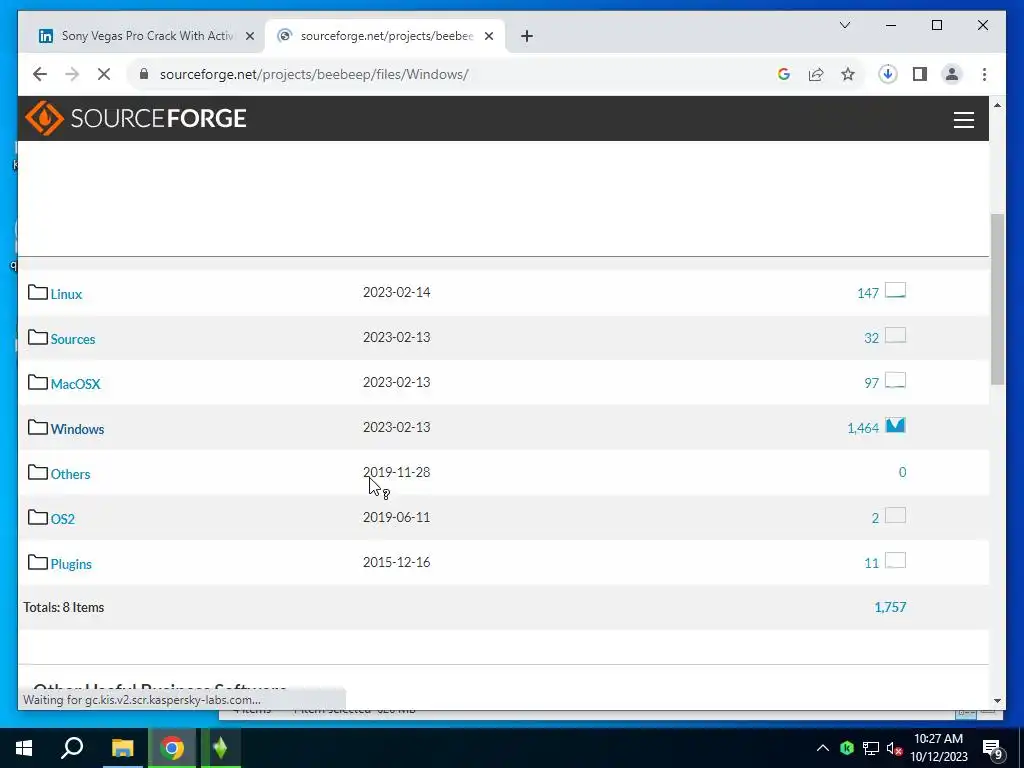Open the MacOSX folder link
This screenshot has height=768, width=1024.
(x=76, y=385)
